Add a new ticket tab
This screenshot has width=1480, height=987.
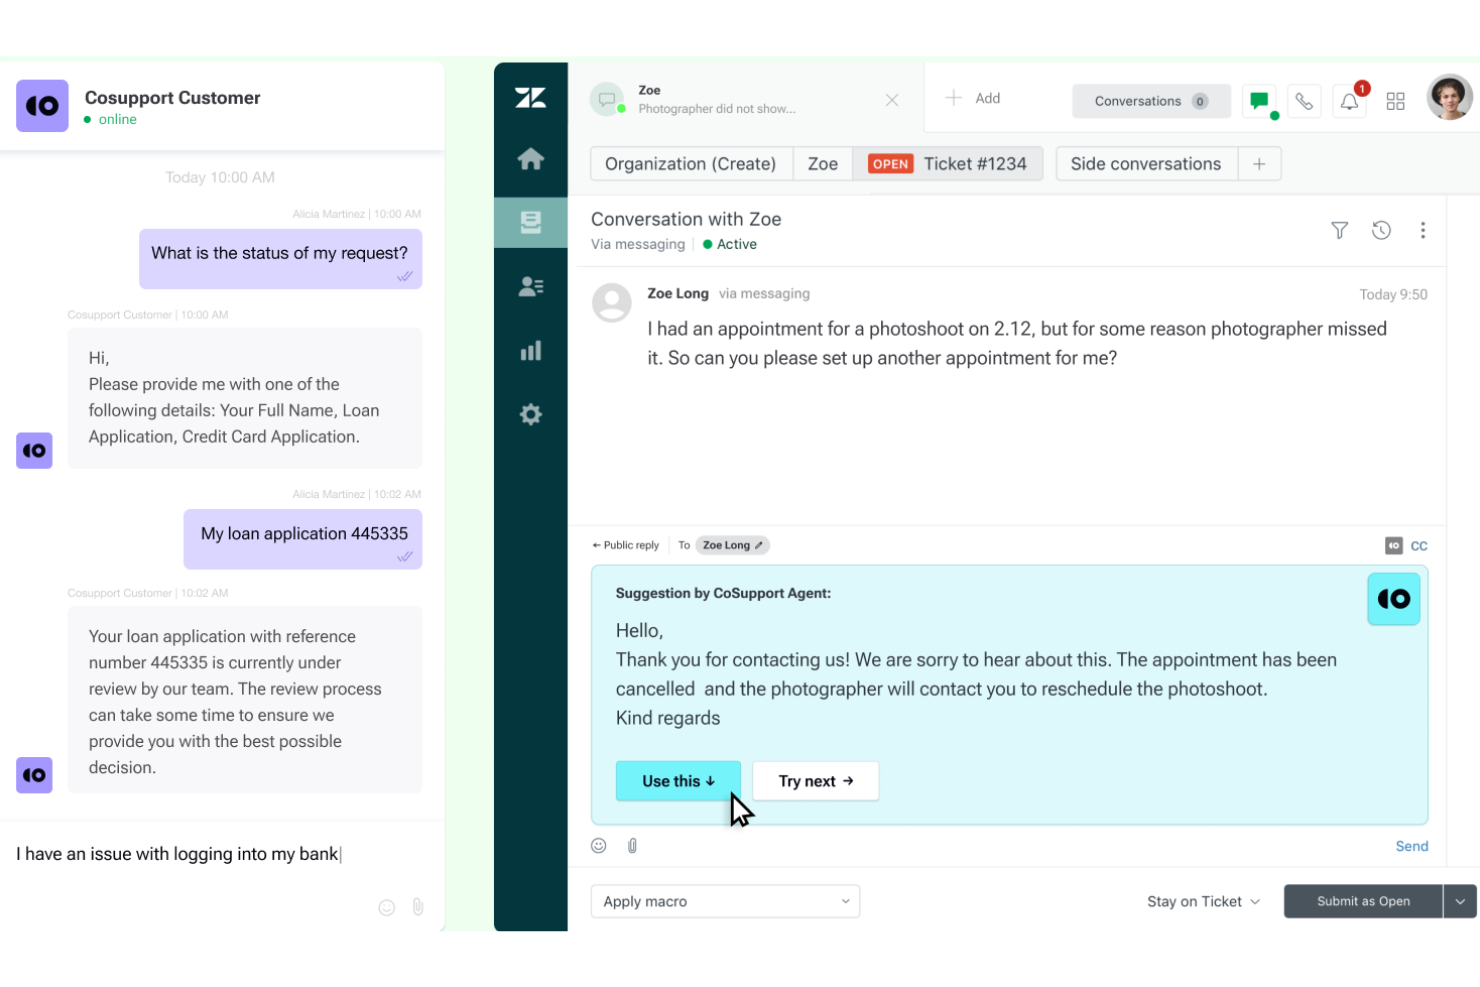tap(973, 98)
